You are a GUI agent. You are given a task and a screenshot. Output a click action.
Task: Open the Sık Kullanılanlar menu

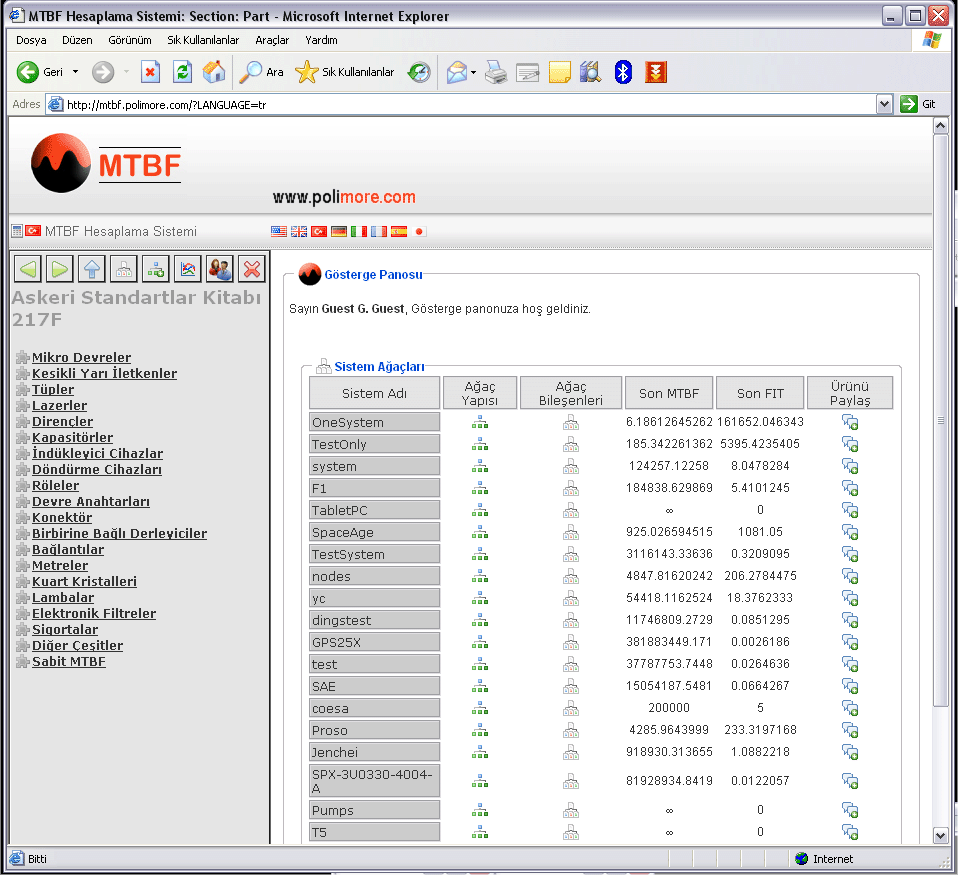(203, 40)
